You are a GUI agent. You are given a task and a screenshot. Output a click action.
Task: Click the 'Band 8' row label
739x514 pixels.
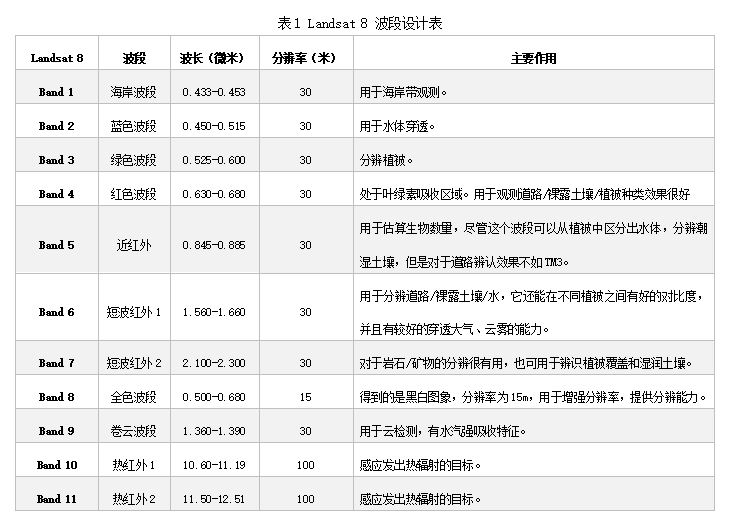pyautogui.click(x=56, y=397)
